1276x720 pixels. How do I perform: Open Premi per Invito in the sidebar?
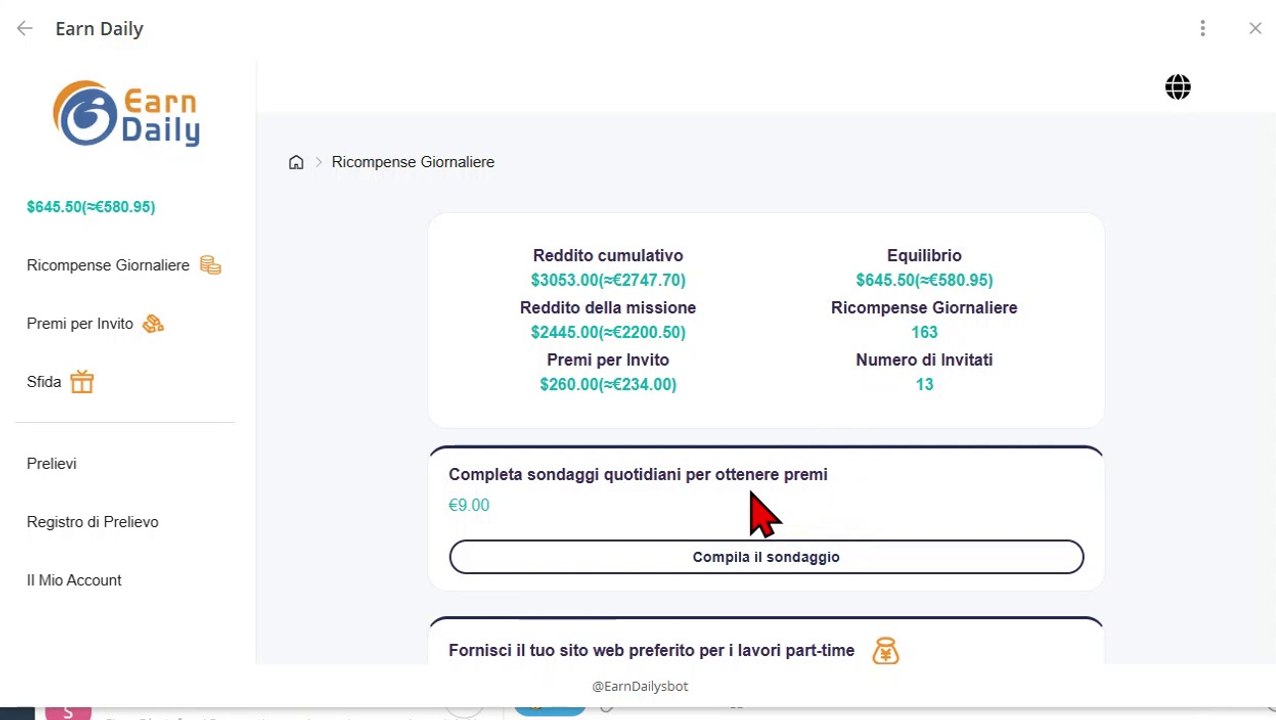80,324
